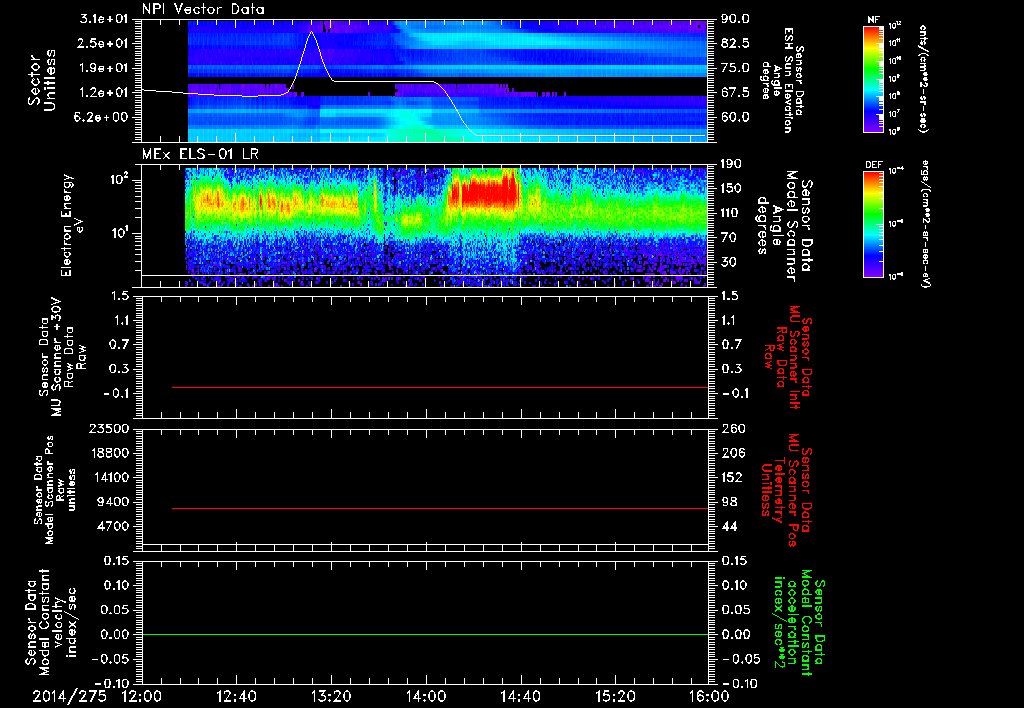Click the 82.5 sun elevation tick

click(x=735, y=43)
